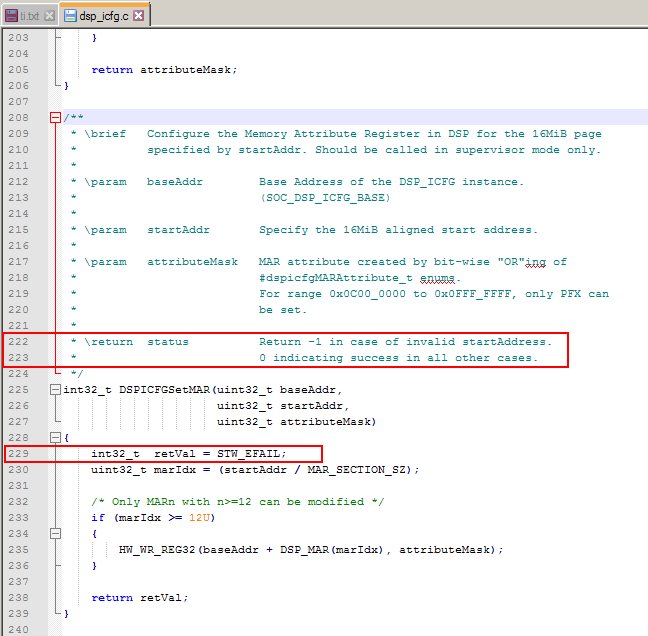This screenshot has height=636, width=648.
Task: Click '0 indicating success in all other cases.'
Action: click(399, 358)
